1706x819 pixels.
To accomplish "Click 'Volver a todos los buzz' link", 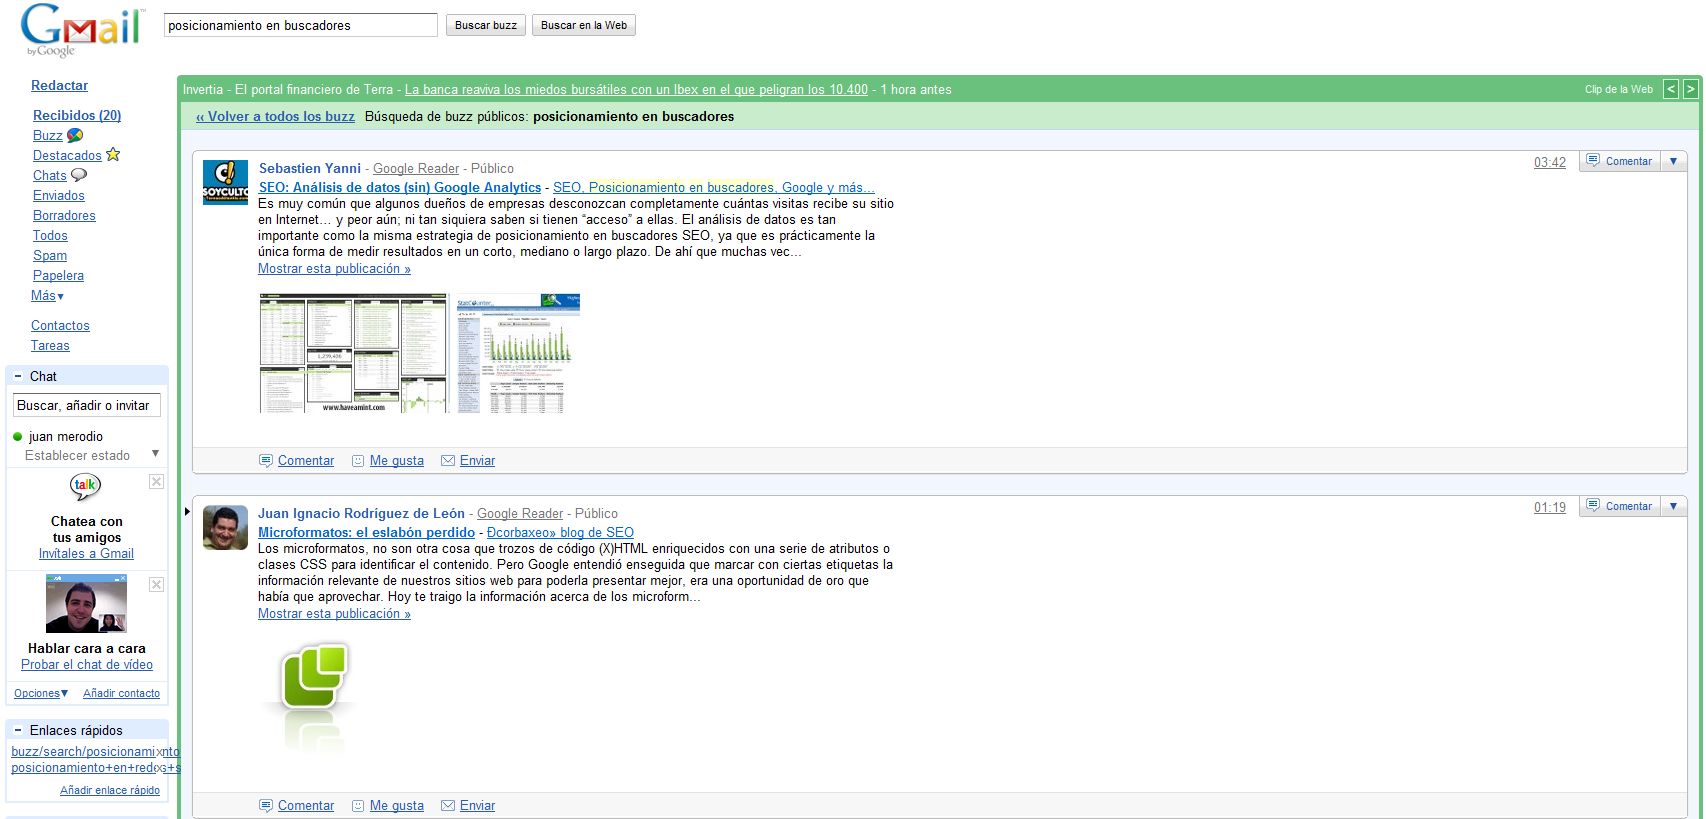I will point(275,116).
